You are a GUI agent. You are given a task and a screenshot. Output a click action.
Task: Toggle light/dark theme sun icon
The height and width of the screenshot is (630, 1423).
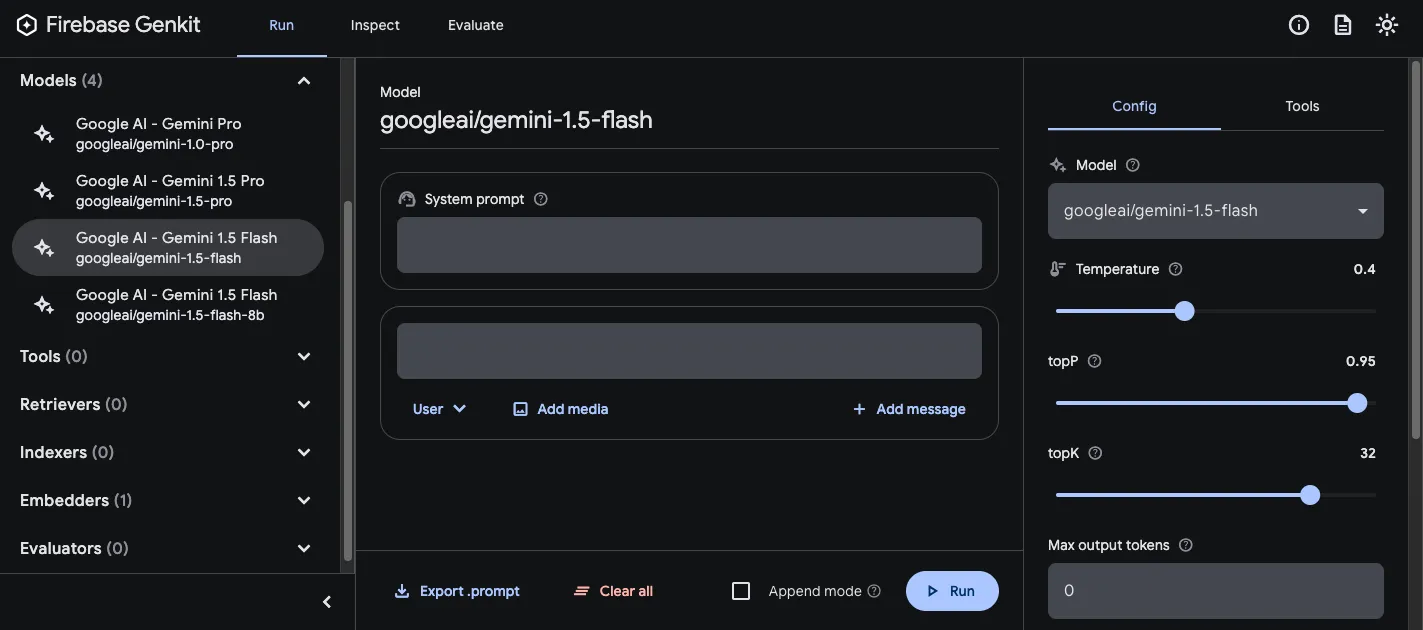pyautogui.click(x=1387, y=25)
